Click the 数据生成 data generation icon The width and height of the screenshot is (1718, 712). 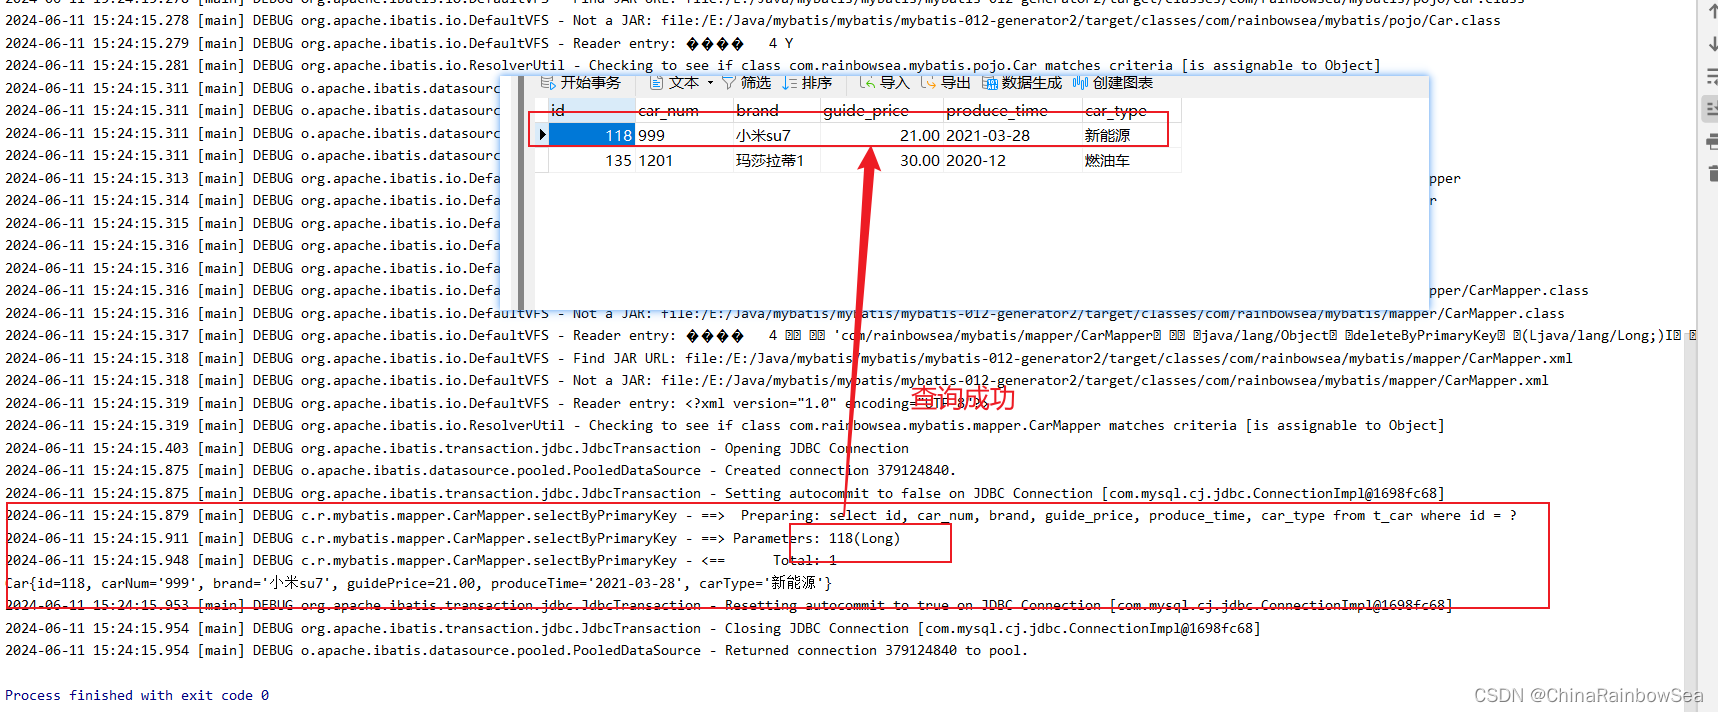[x=990, y=83]
